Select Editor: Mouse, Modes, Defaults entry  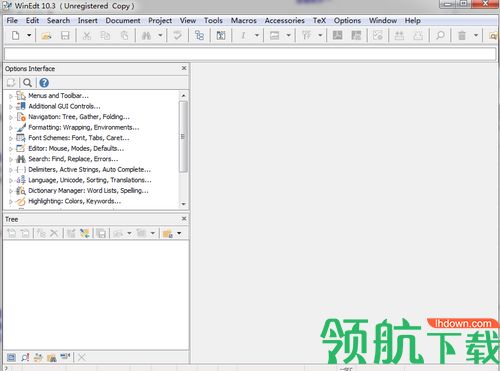coord(76,148)
